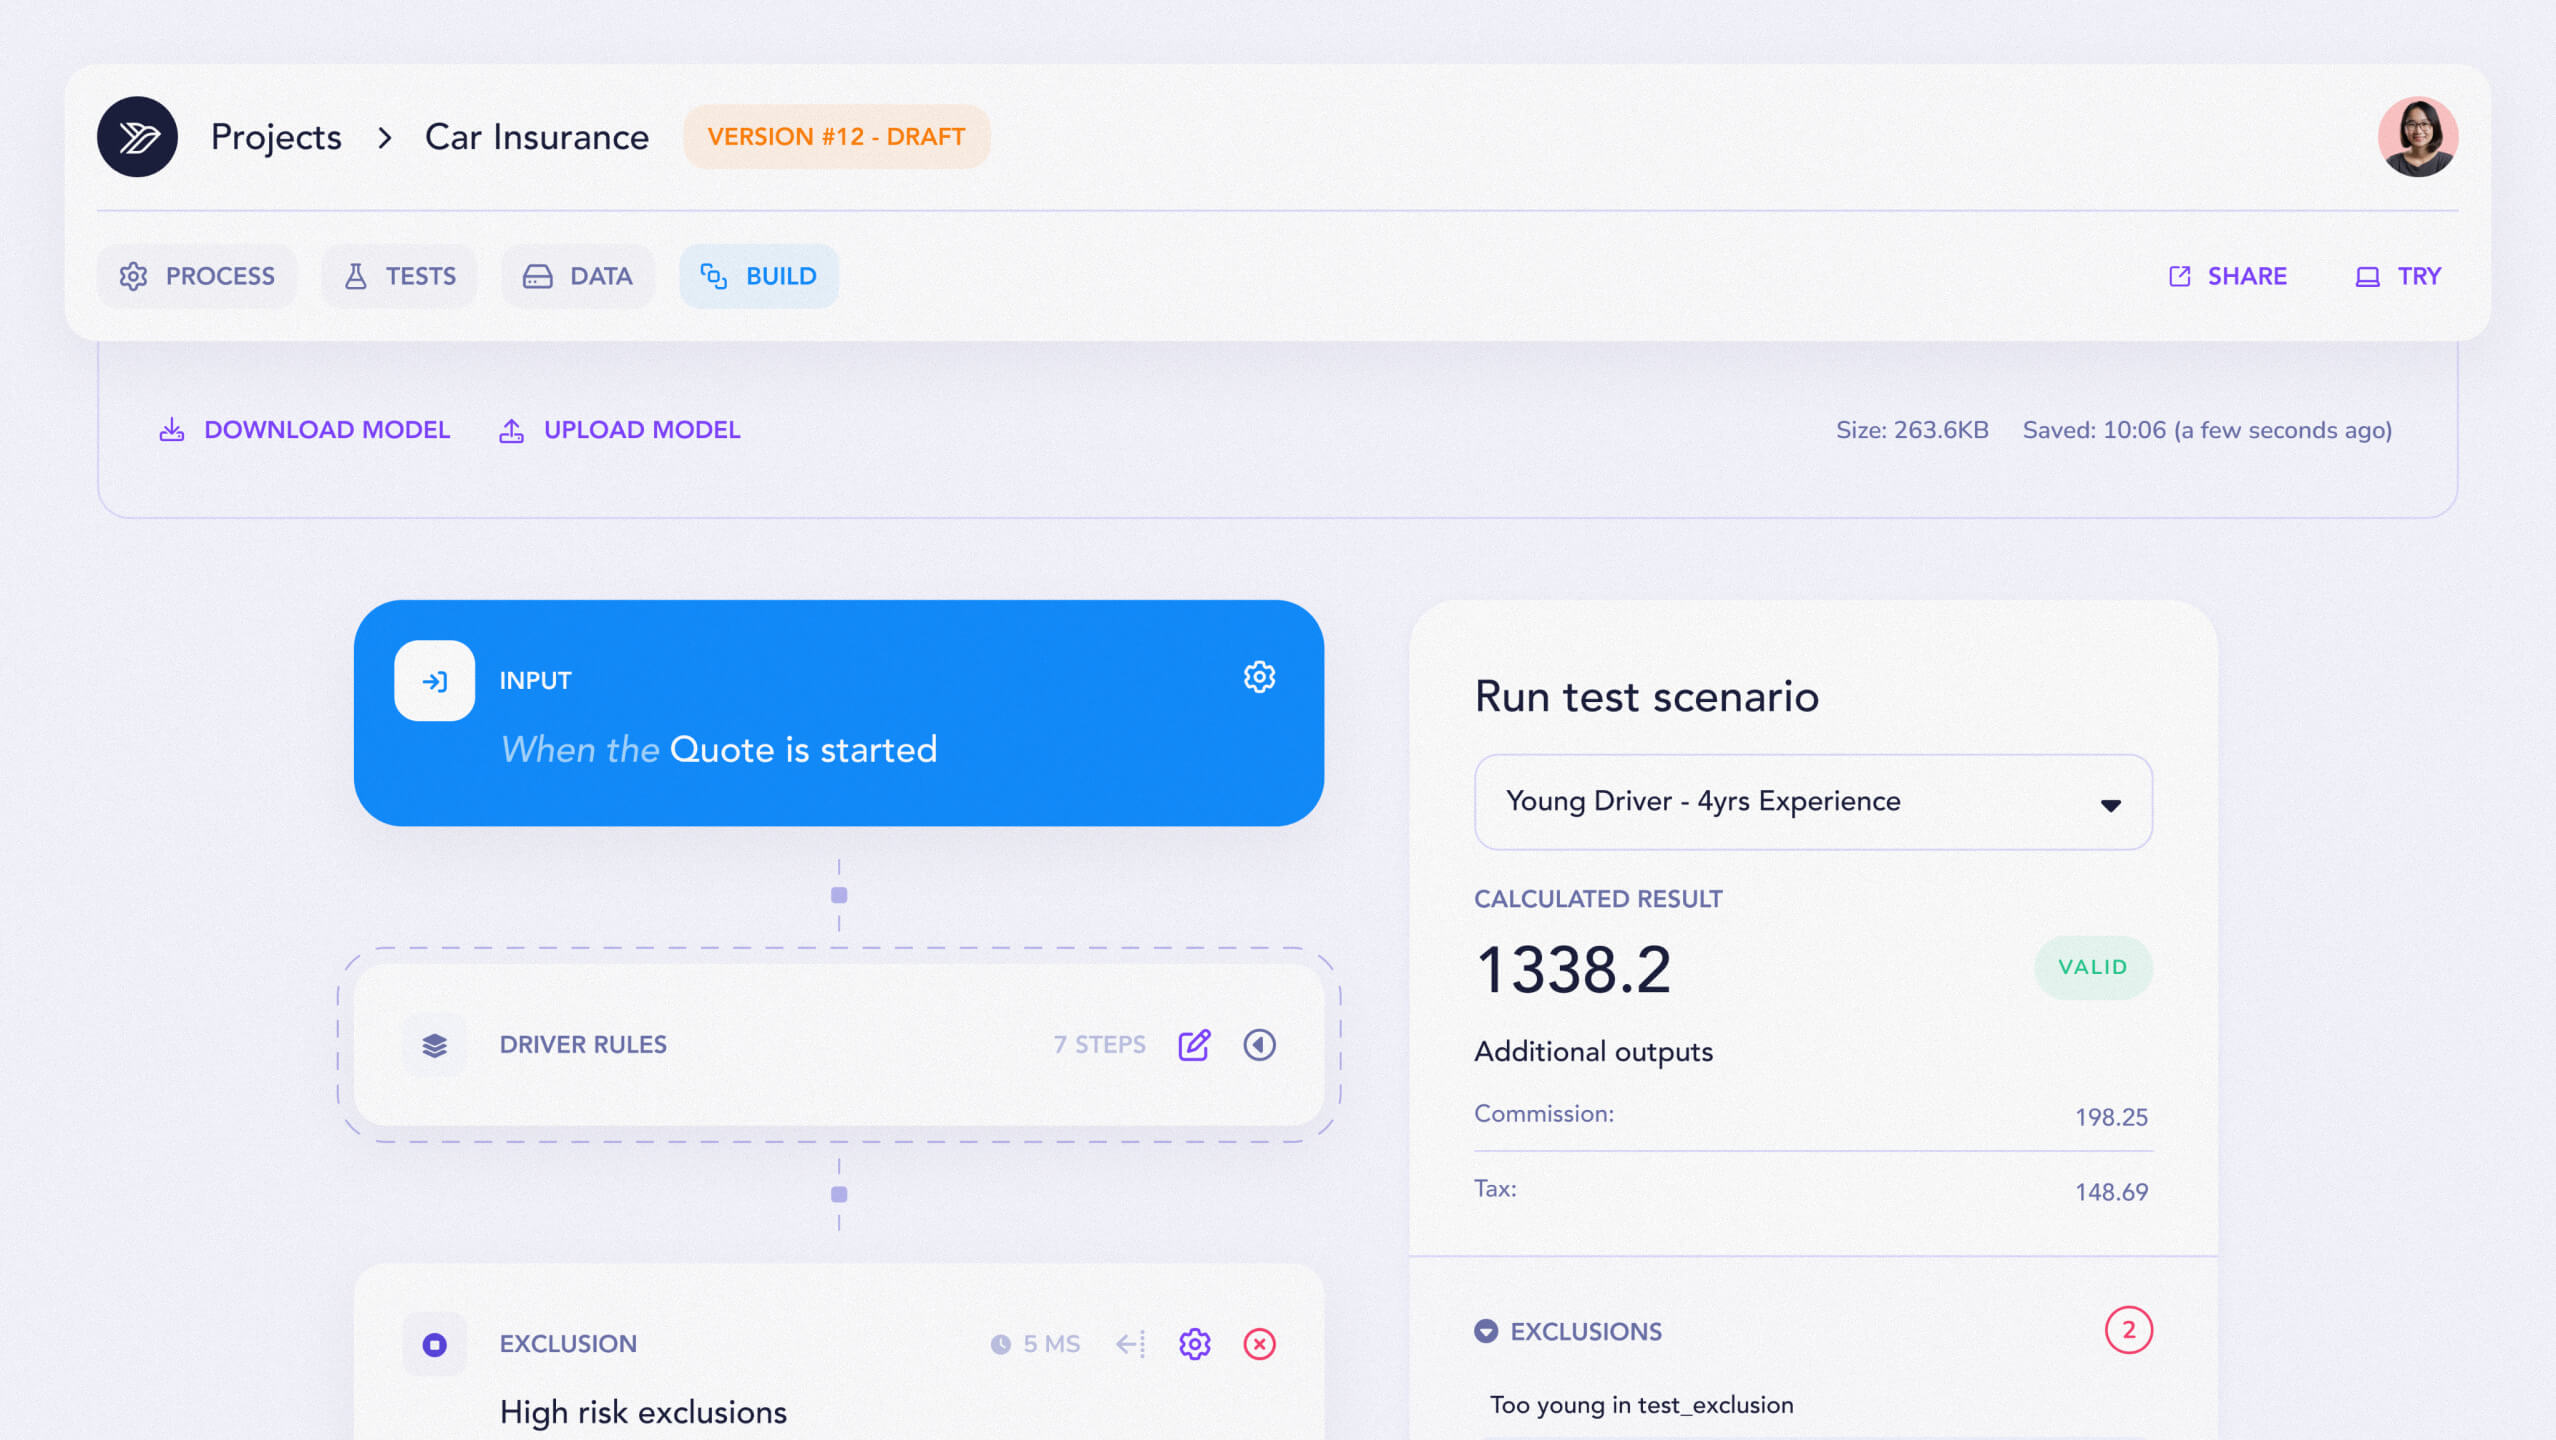Click the Share button
This screenshot has height=1440, width=2556.
click(x=2227, y=276)
